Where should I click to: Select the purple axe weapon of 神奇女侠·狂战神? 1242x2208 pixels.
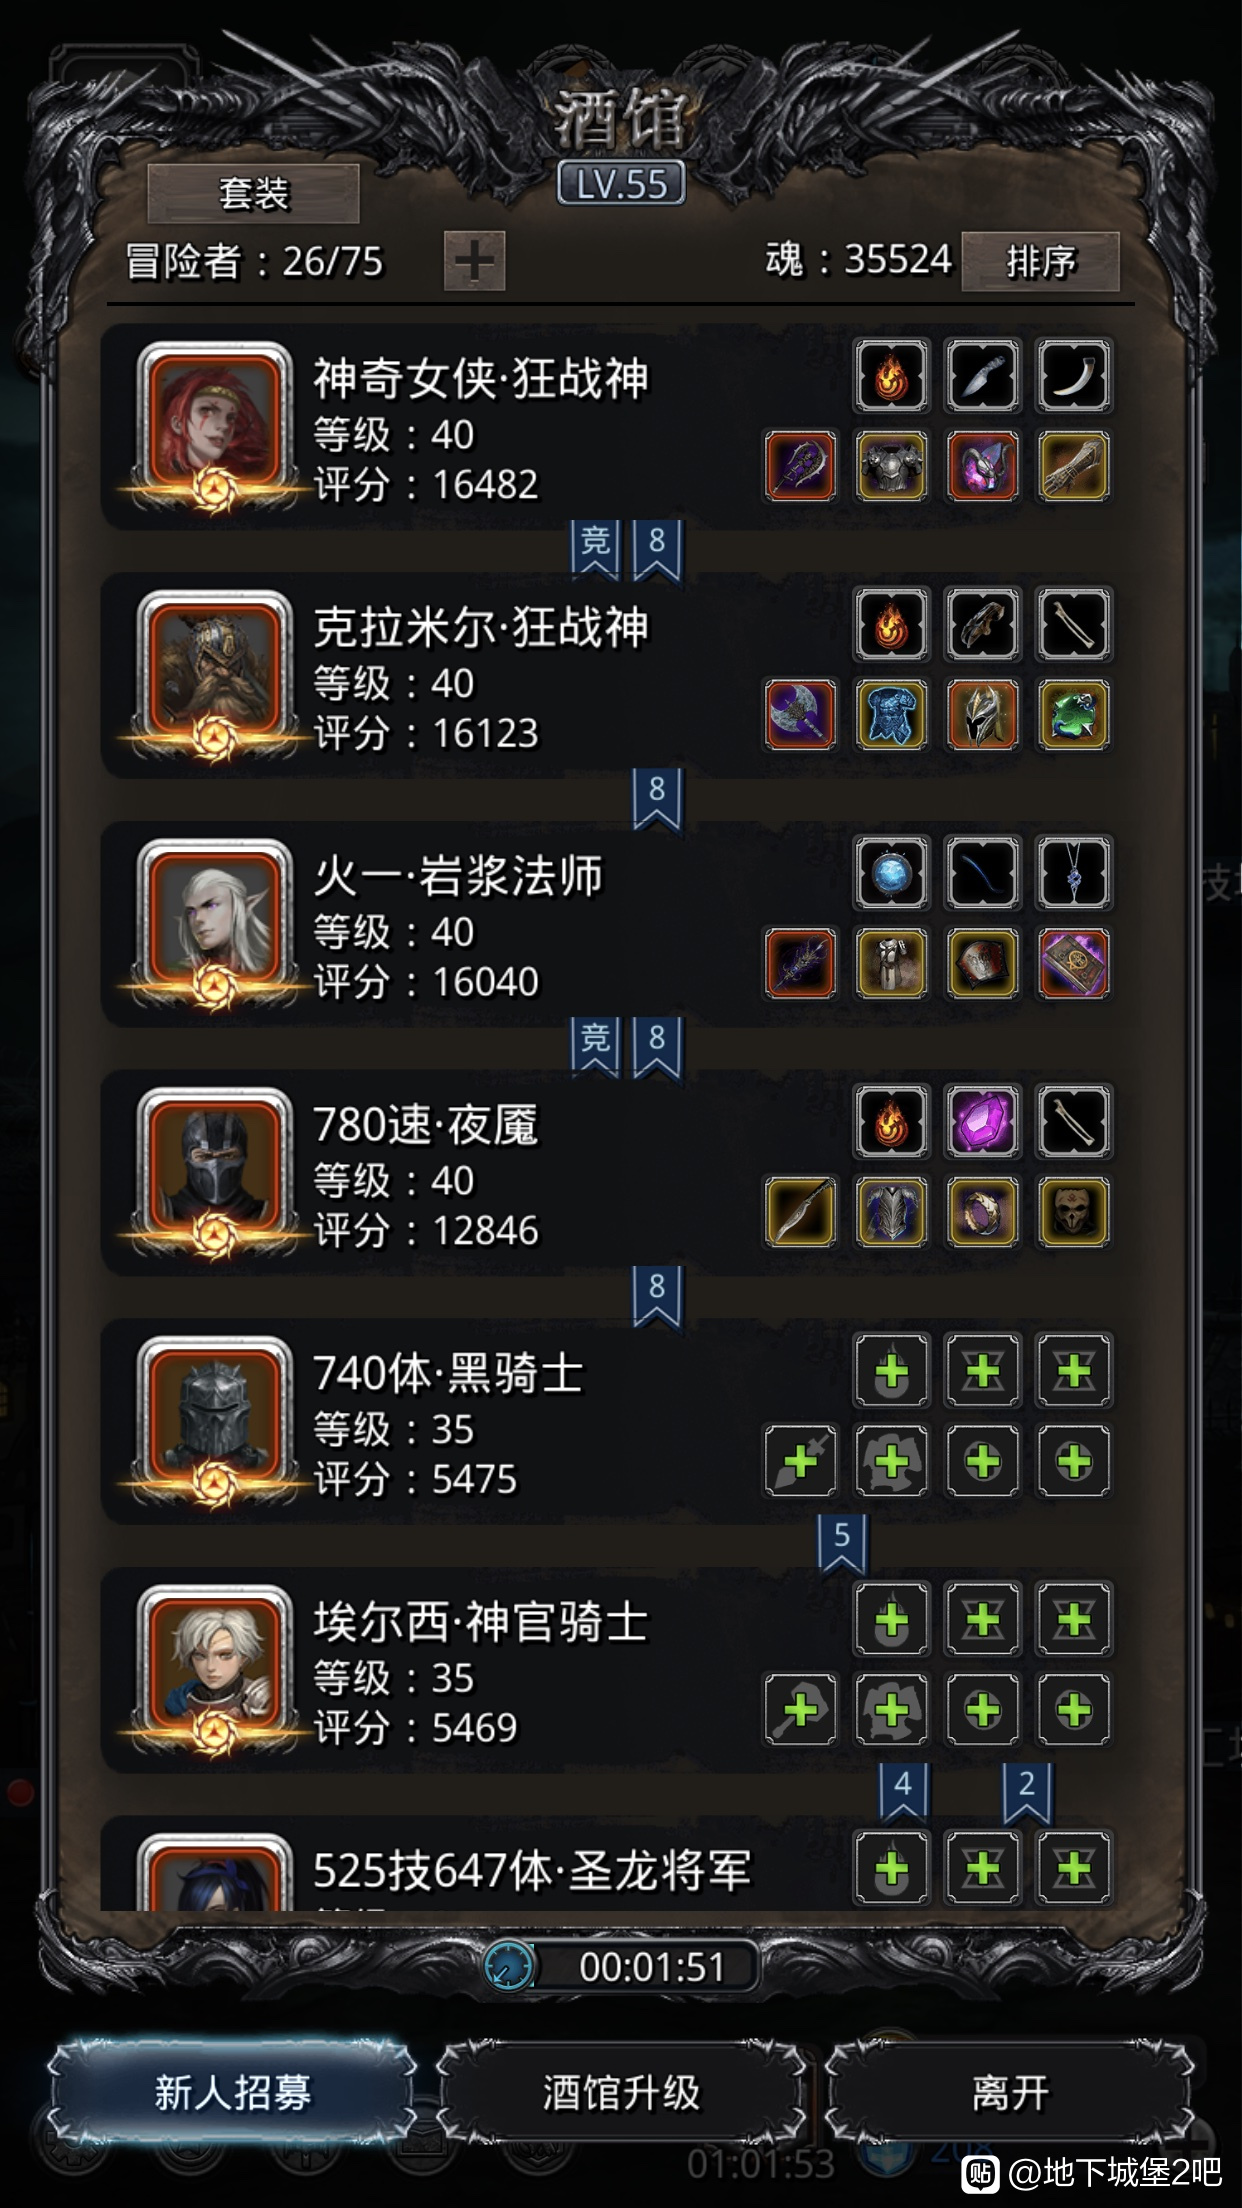800,466
